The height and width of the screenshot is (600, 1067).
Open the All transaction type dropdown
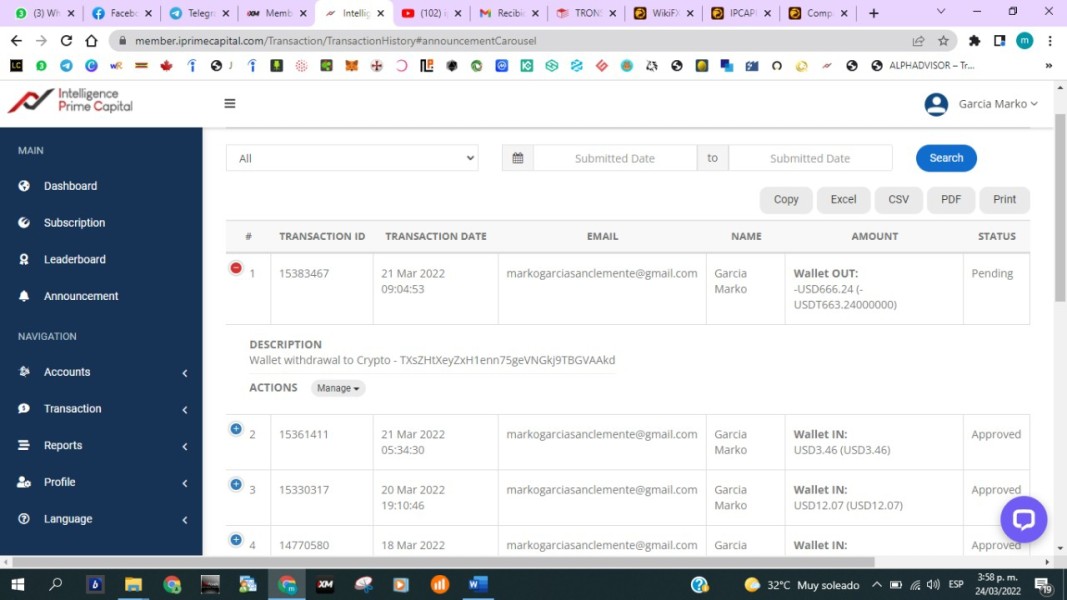click(352, 158)
